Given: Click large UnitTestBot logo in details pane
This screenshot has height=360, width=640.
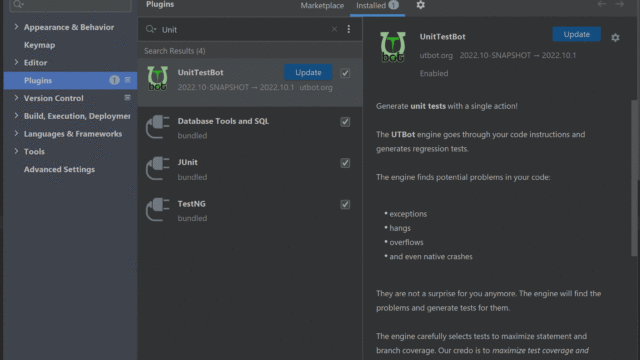Looking at the screenshot, I should tap(393, 47).
